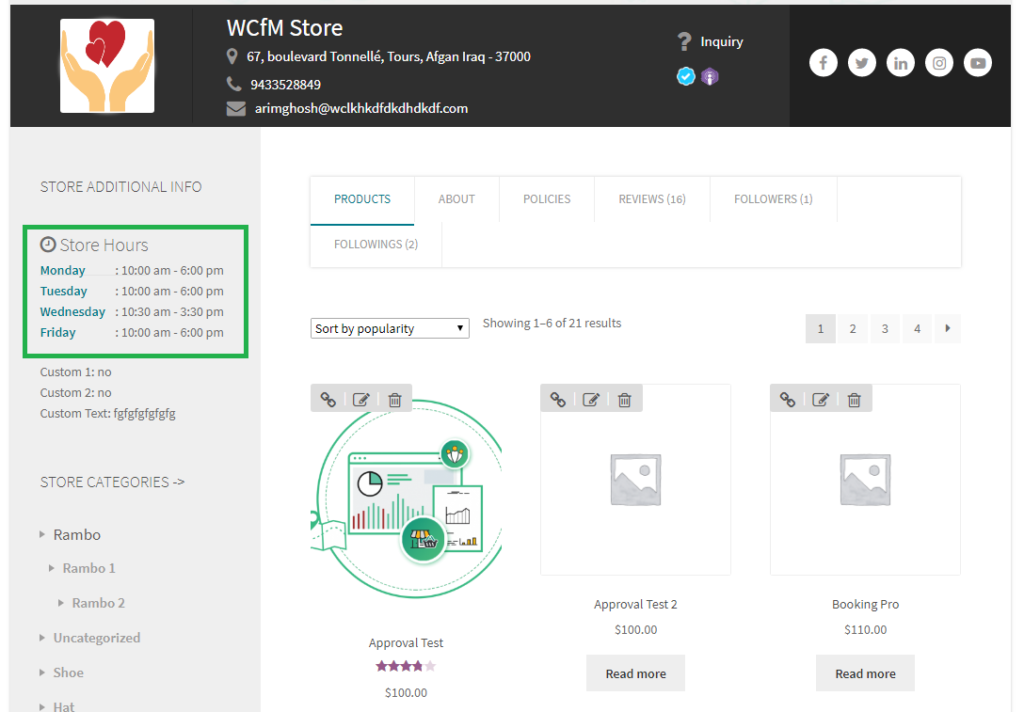The width and height of the screenshot is (1024, 712).
Task: Open the store's YouTube channel icon
Action: click(x=978, y=63)
